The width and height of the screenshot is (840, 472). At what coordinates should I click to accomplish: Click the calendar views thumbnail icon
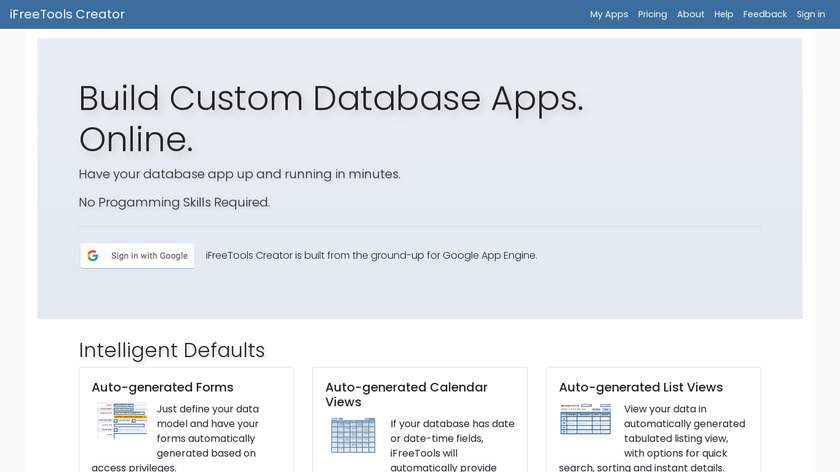(353, 435)
